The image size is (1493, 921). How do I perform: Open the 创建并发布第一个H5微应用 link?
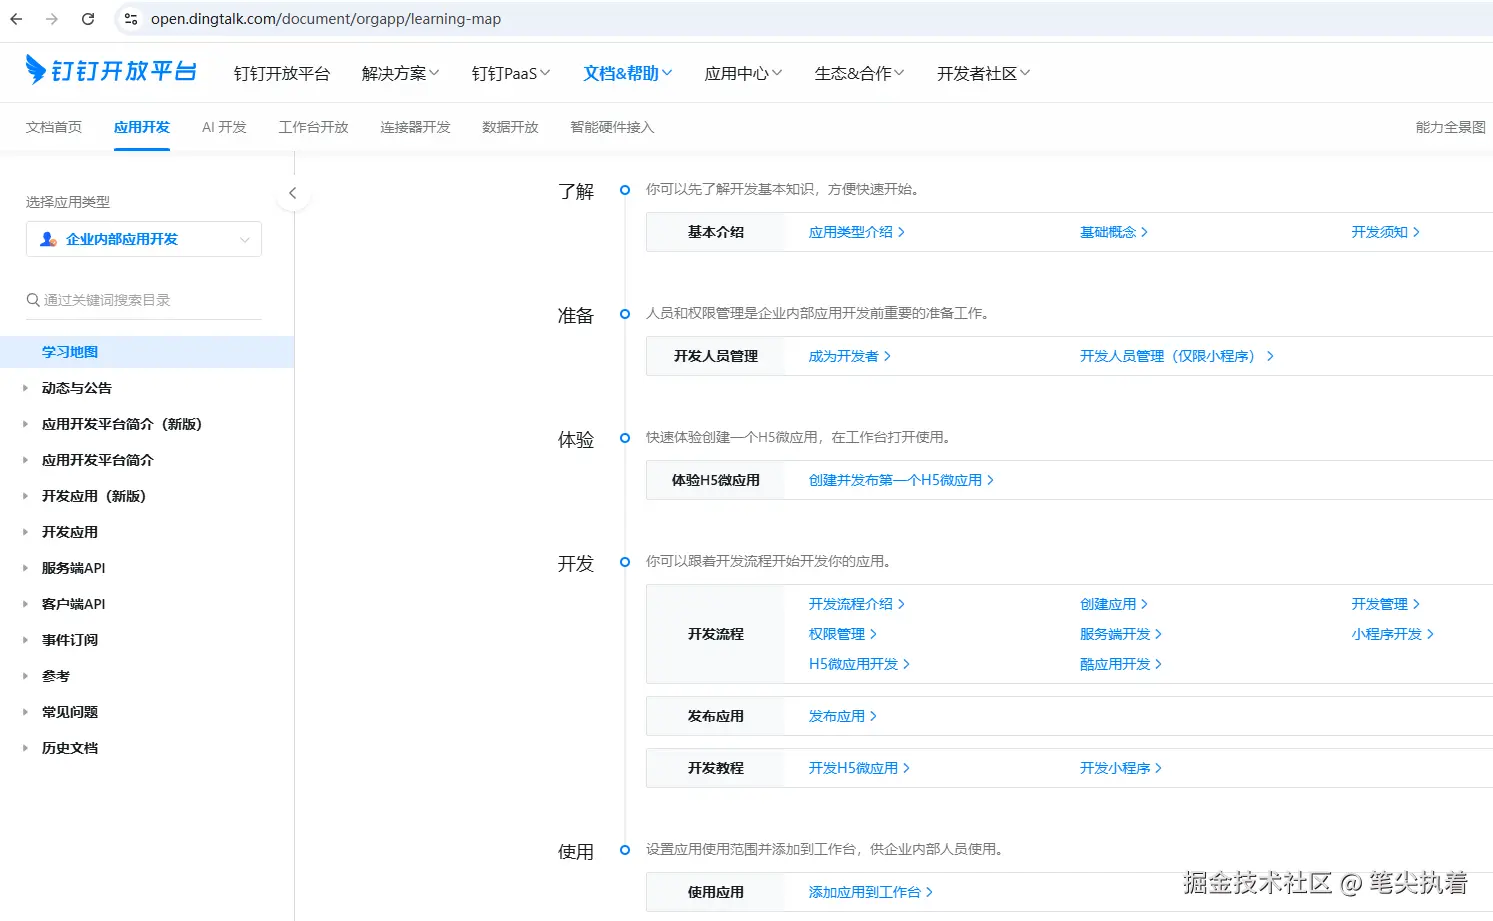click(x=895, y=479)
